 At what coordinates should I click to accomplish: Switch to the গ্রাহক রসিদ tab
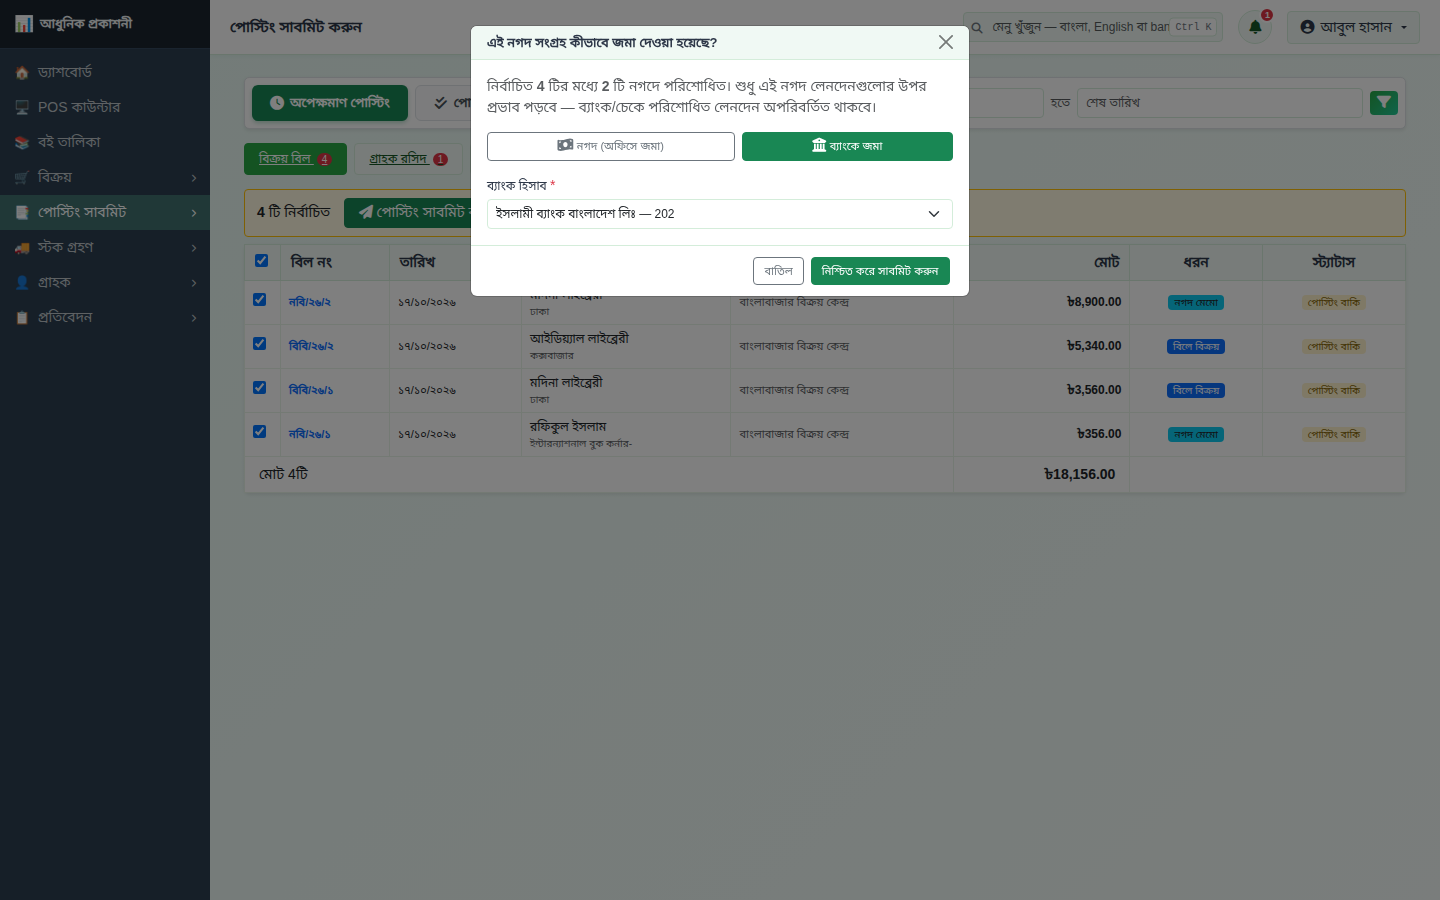[408, 159]
